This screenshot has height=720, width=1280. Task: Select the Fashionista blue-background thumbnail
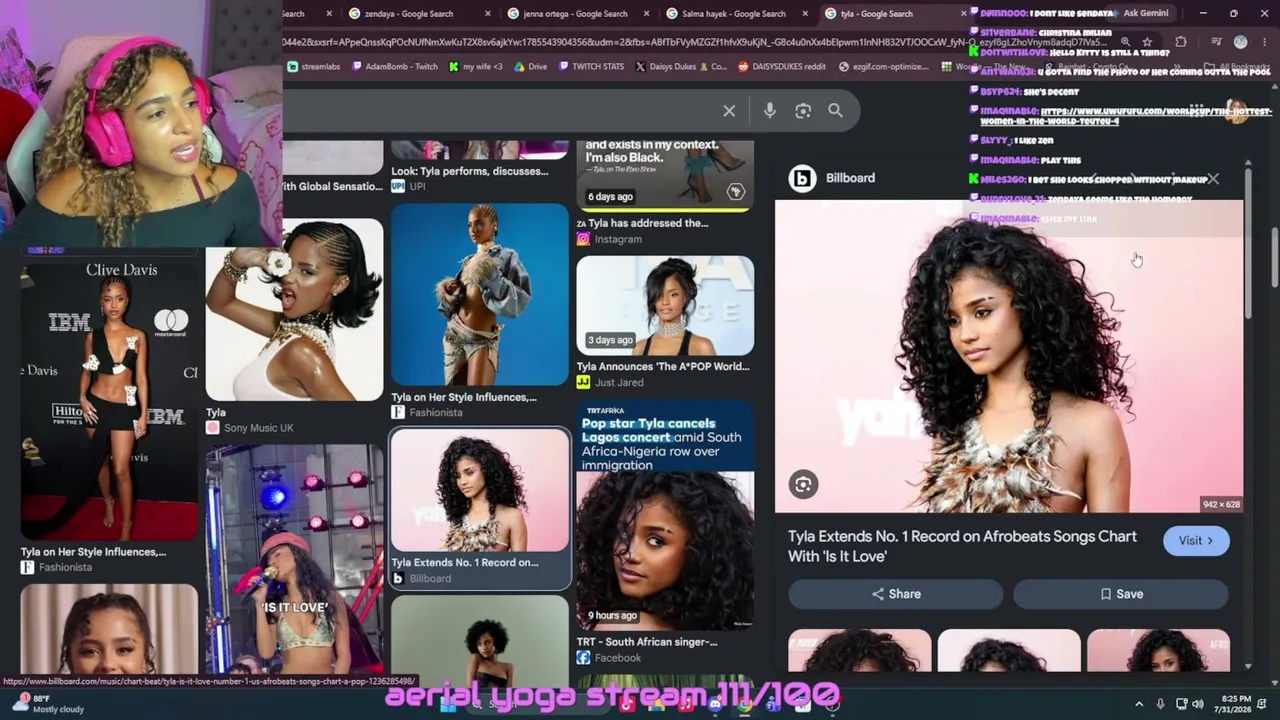[480, 294]
